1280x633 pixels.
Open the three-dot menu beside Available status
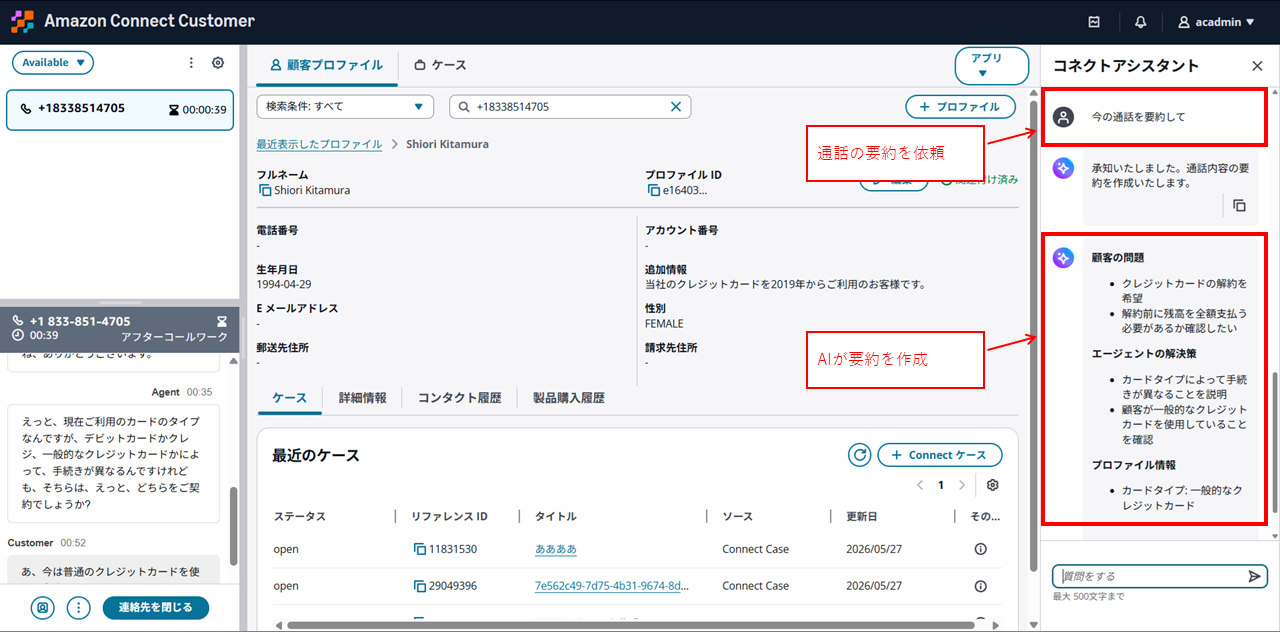coord(192,63)
